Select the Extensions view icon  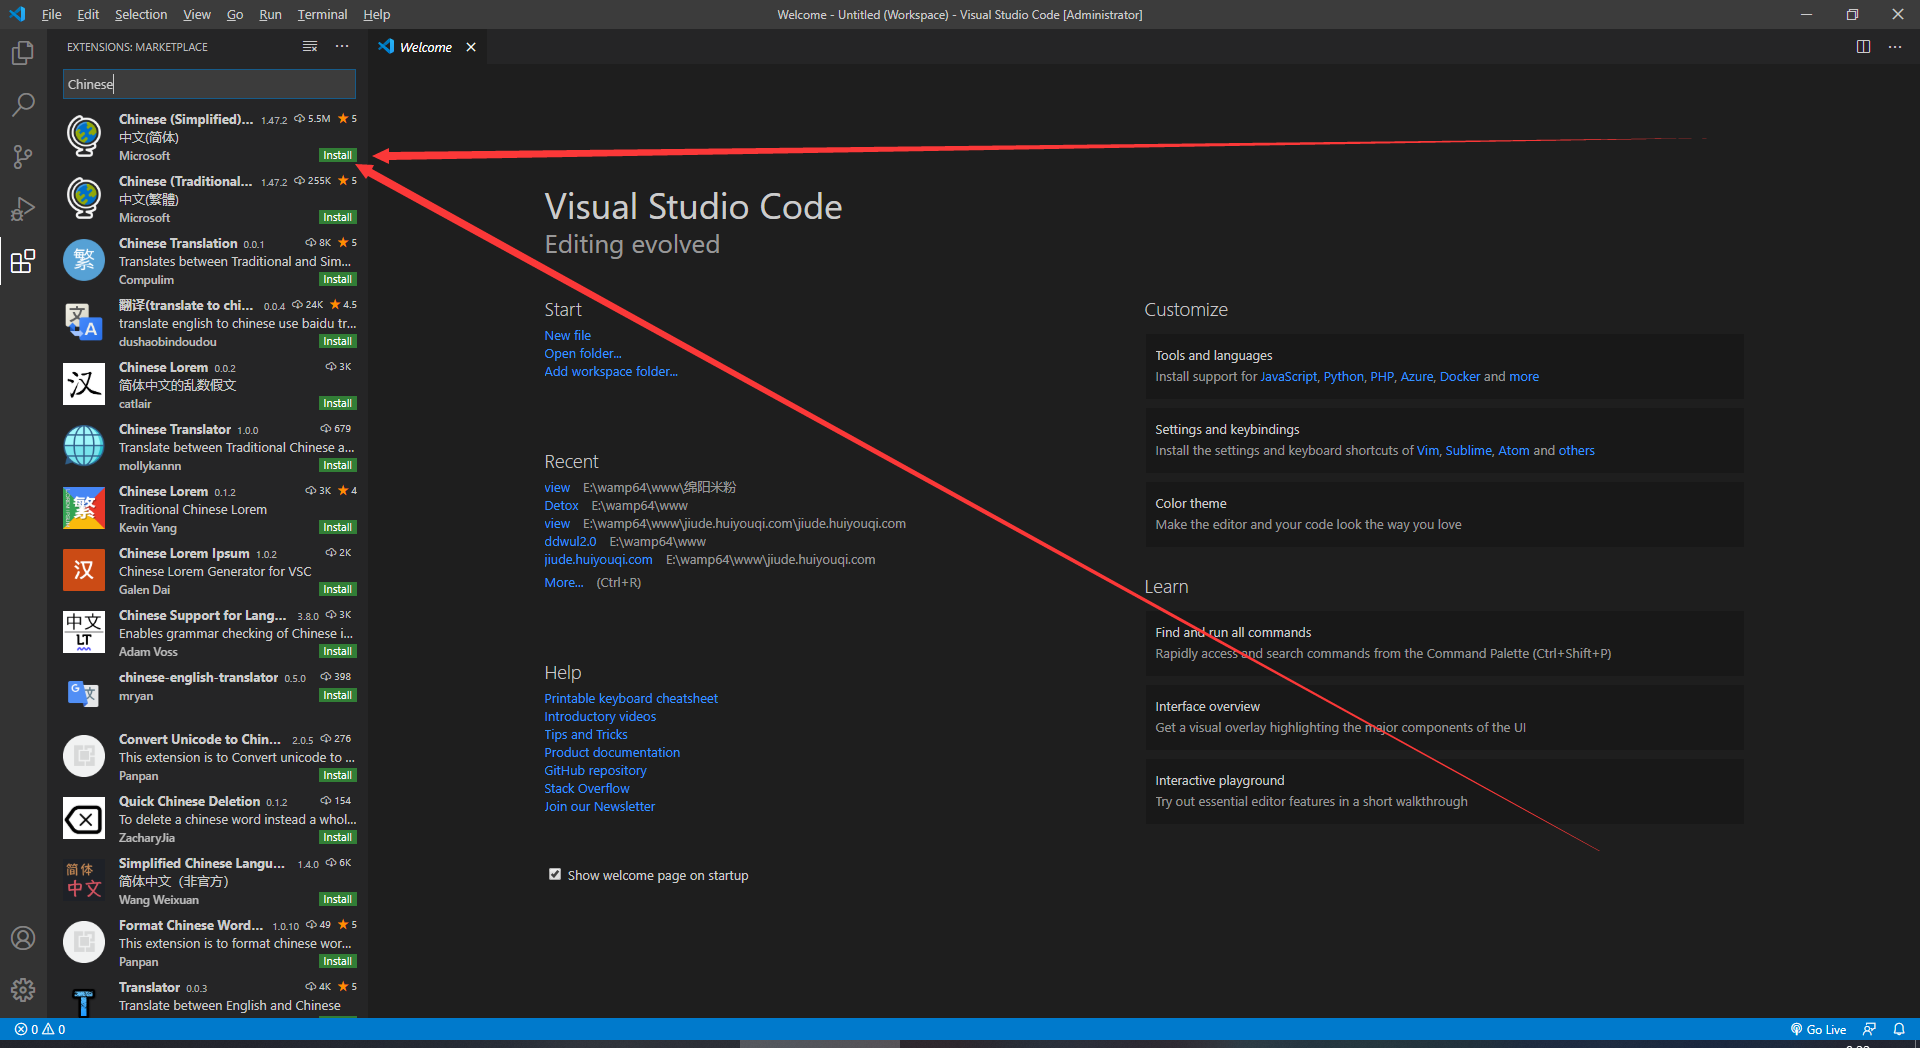tap(23, 261)
